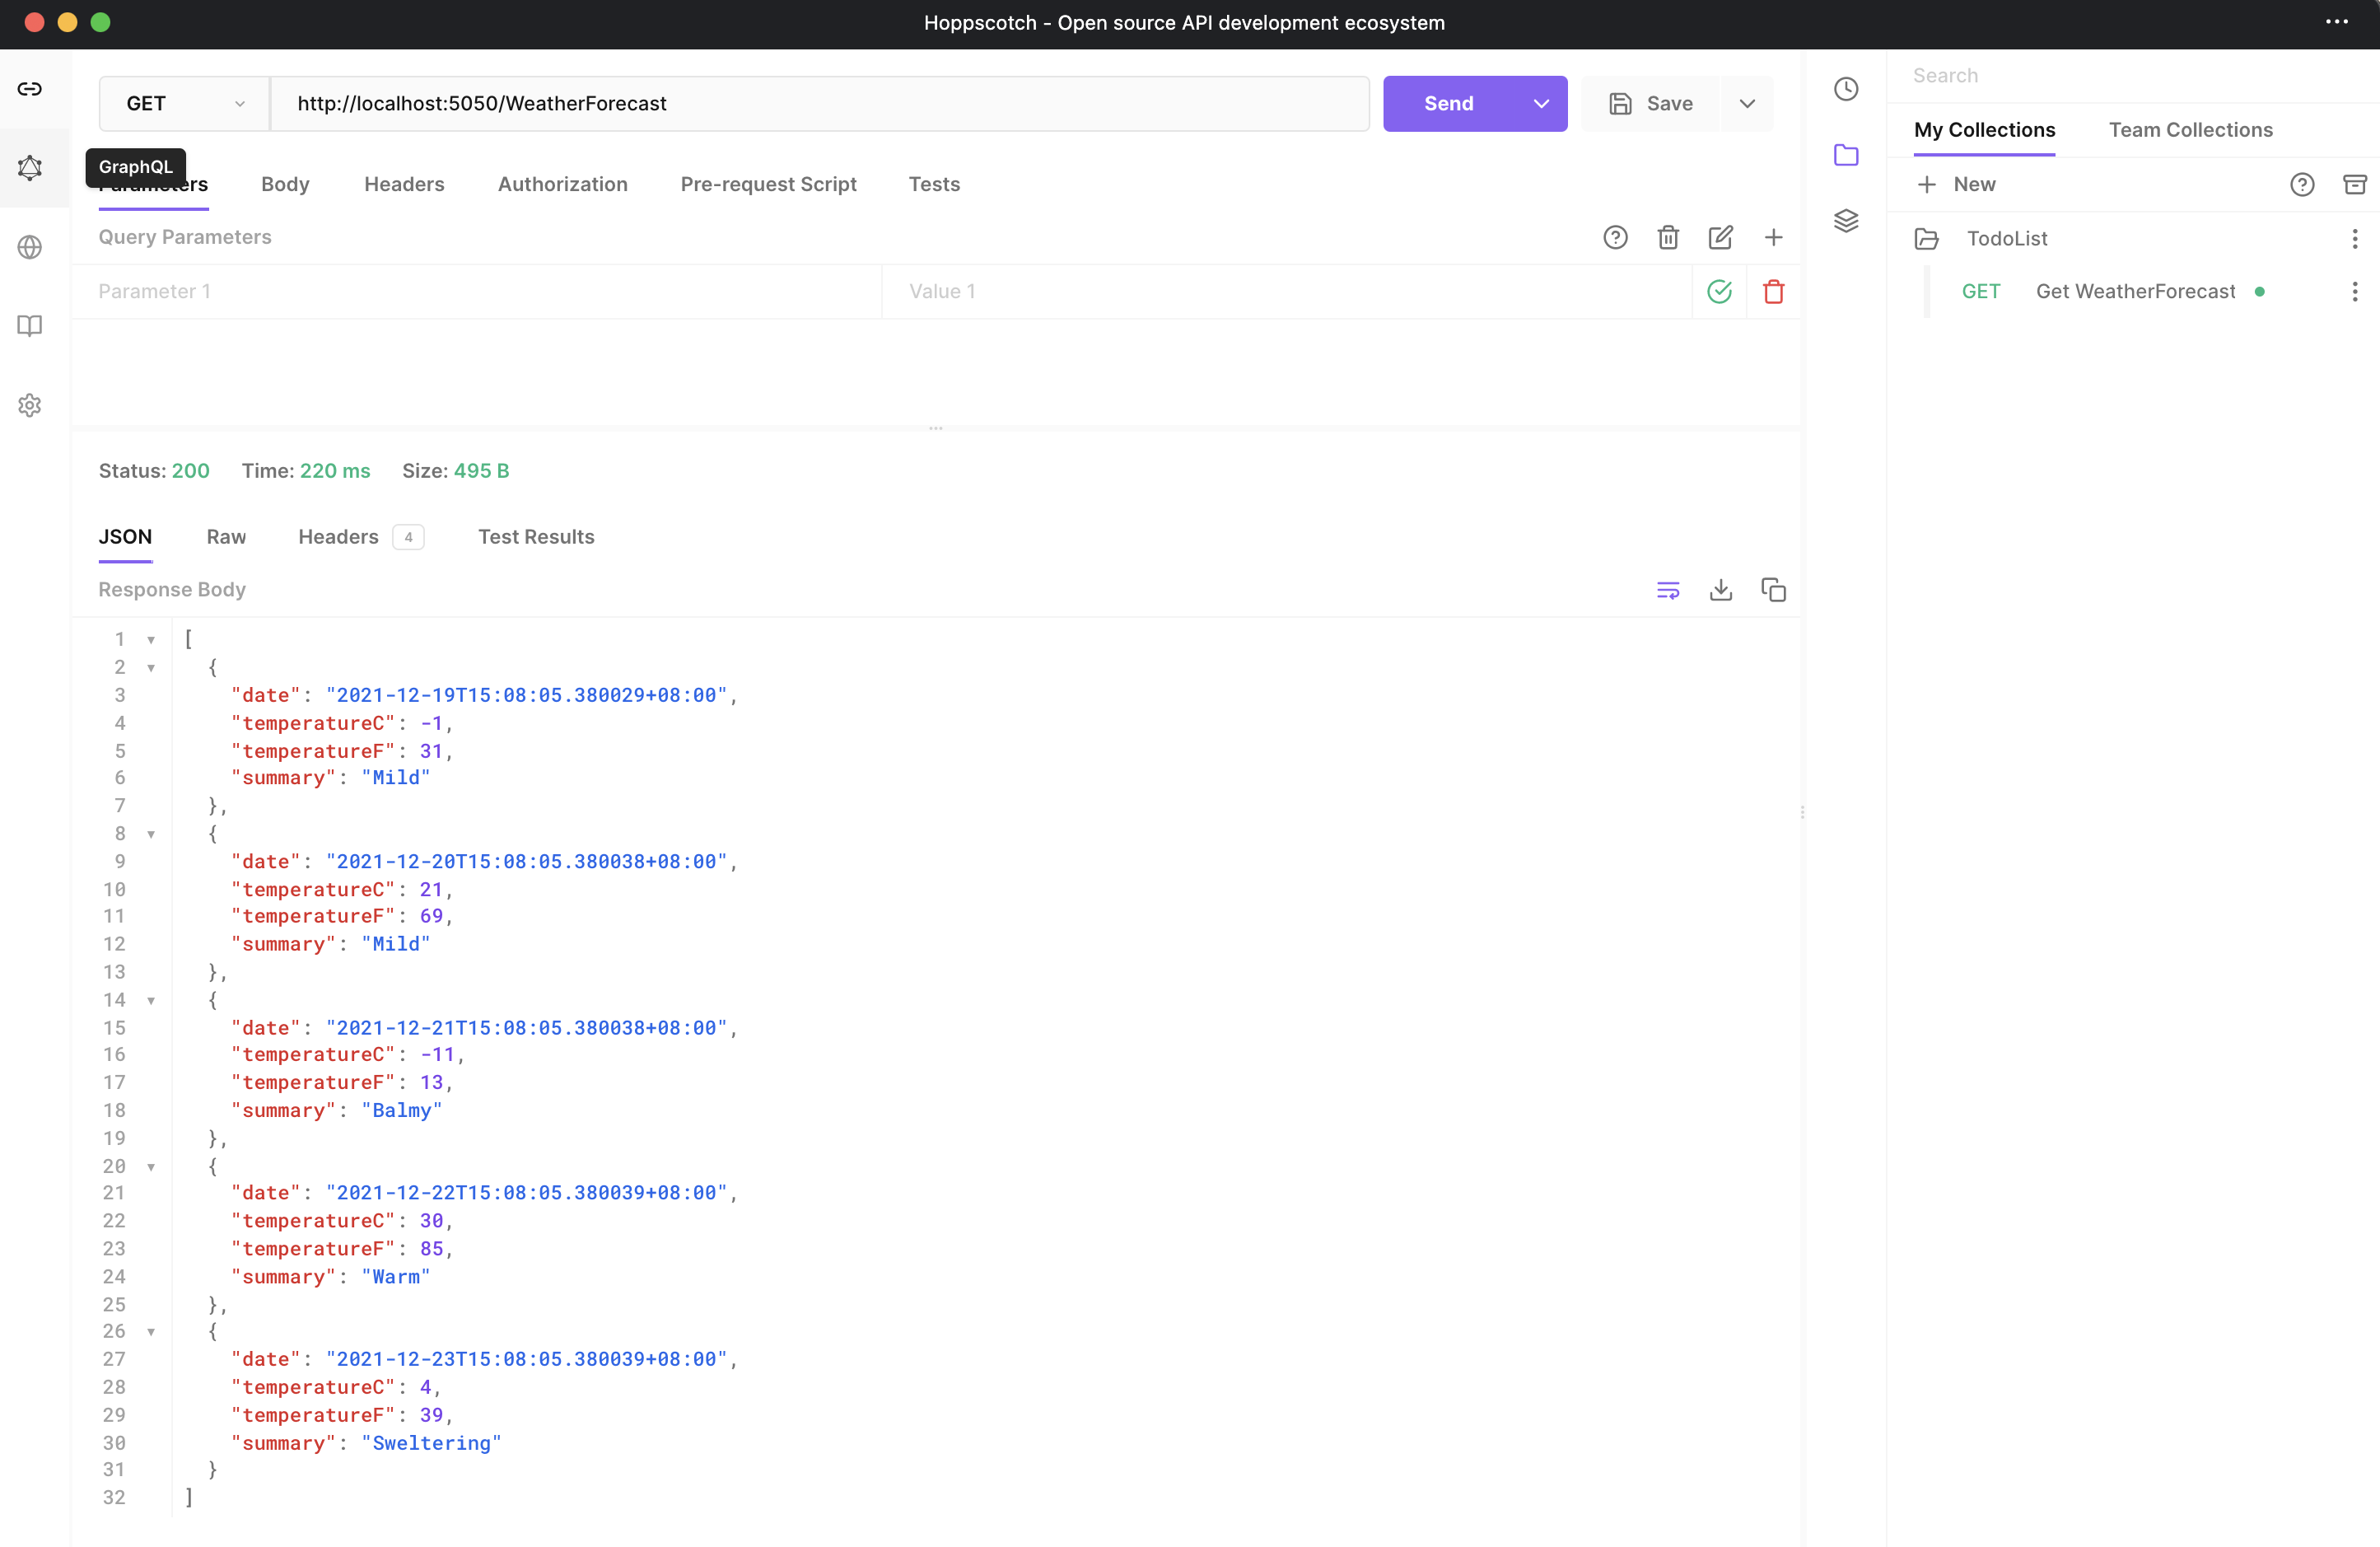The image size is (2380, 1547).
Task: Open the History panel icon
Action: pyautogui.click(x=1846, y=88)
